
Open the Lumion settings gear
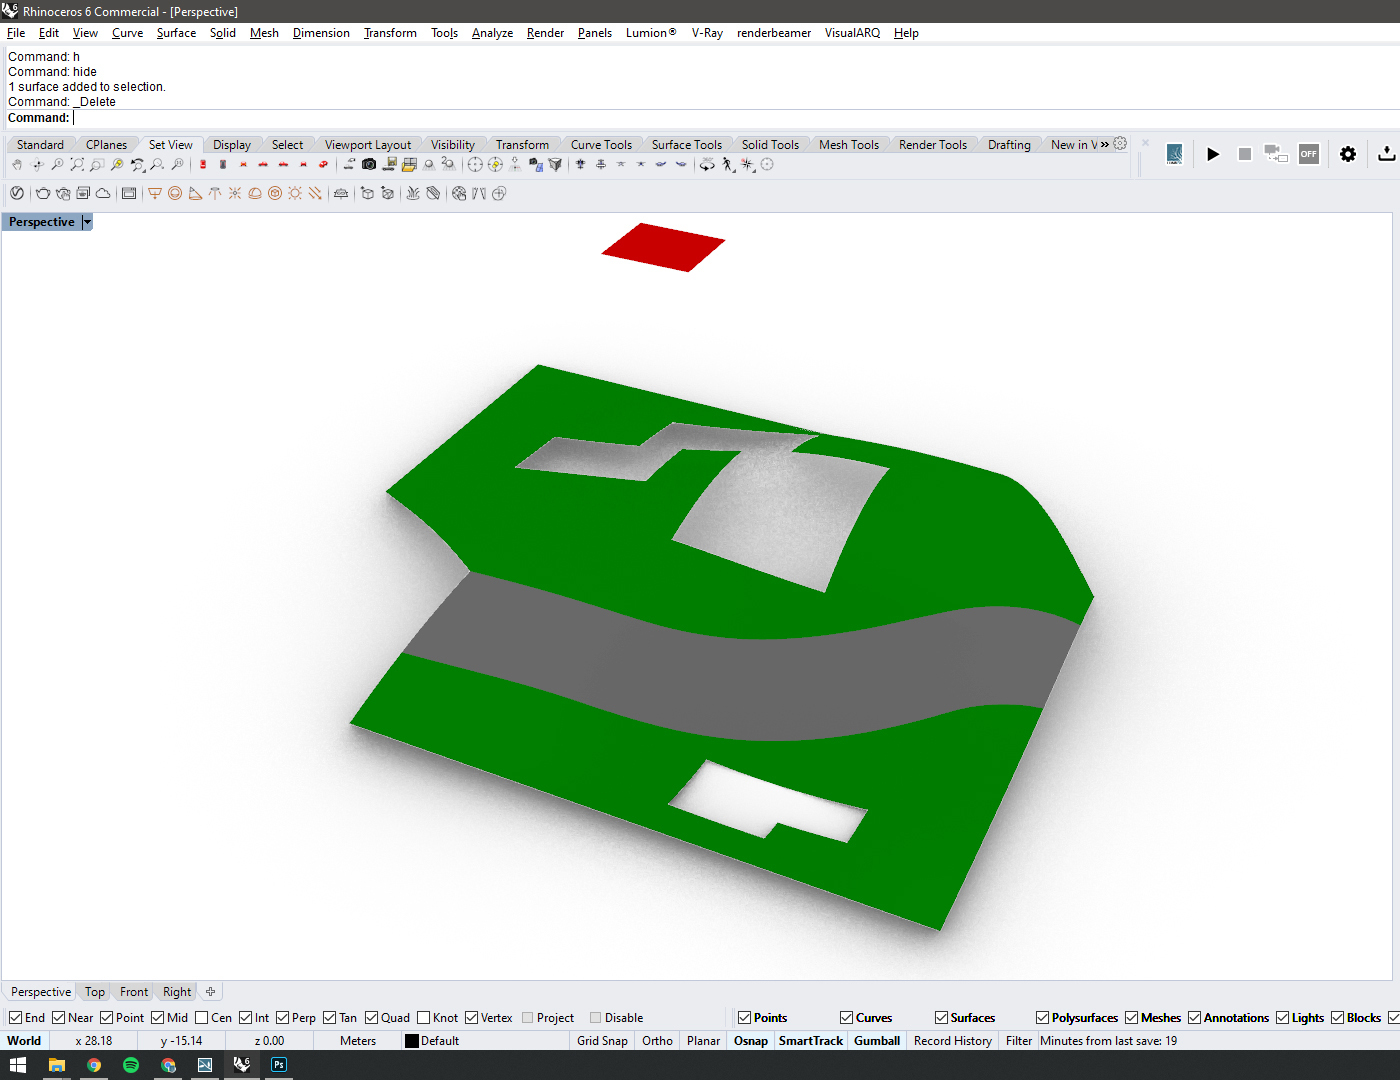point(1348,154)
